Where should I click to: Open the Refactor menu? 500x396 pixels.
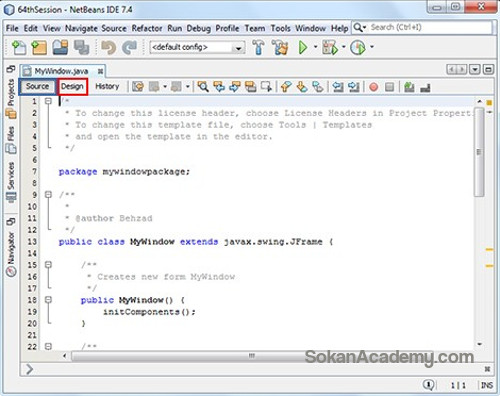click(147, 28)
